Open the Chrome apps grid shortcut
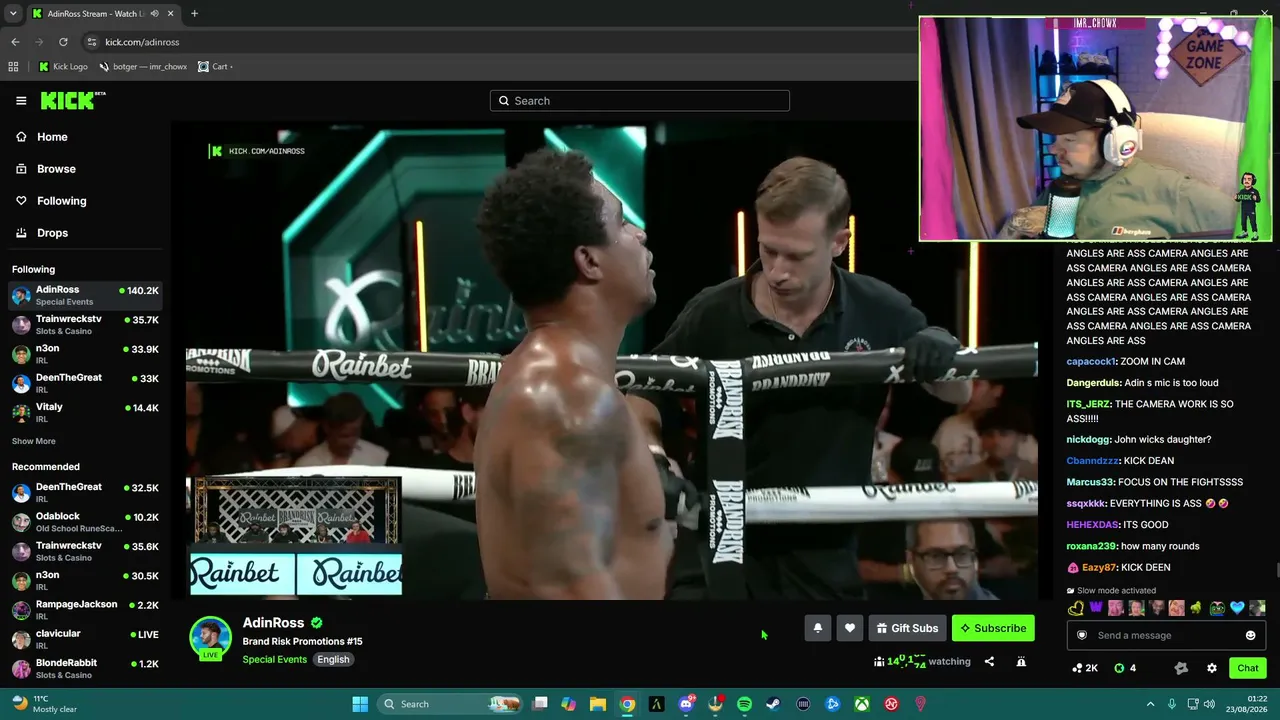This screenshot has width=1280, height=720. click(13, 67)
